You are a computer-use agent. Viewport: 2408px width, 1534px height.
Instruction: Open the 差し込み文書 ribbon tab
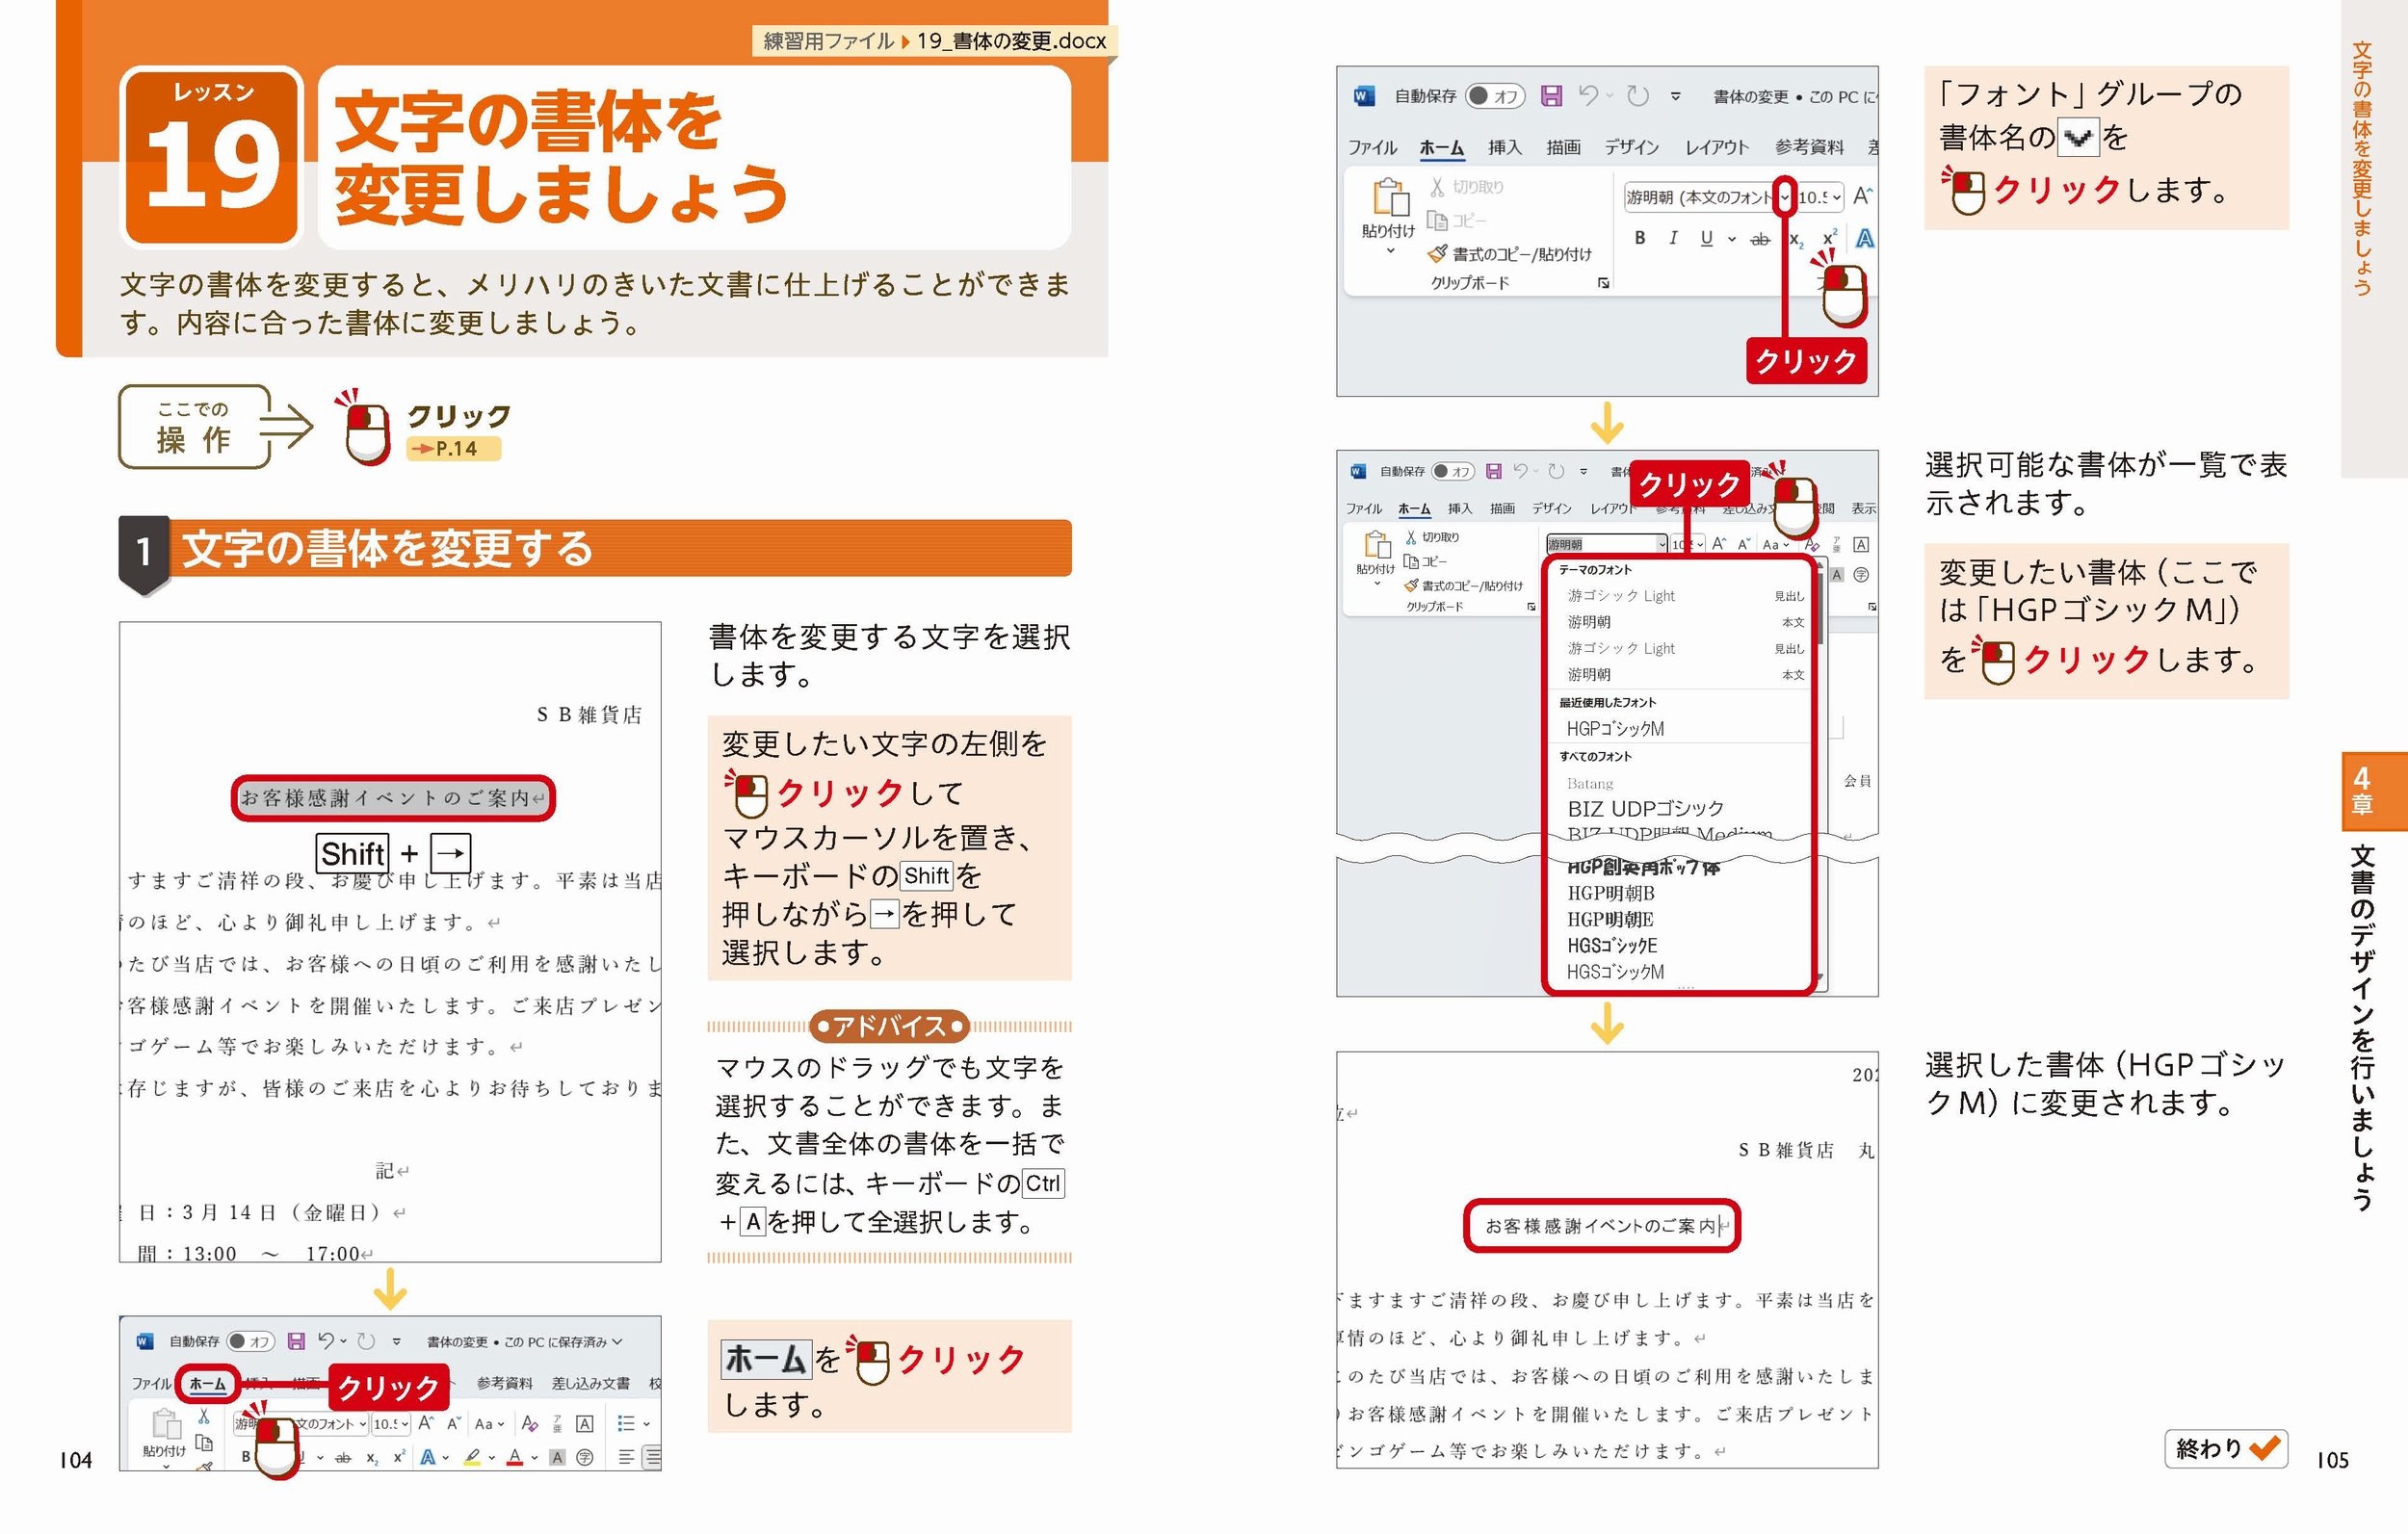590,1383
